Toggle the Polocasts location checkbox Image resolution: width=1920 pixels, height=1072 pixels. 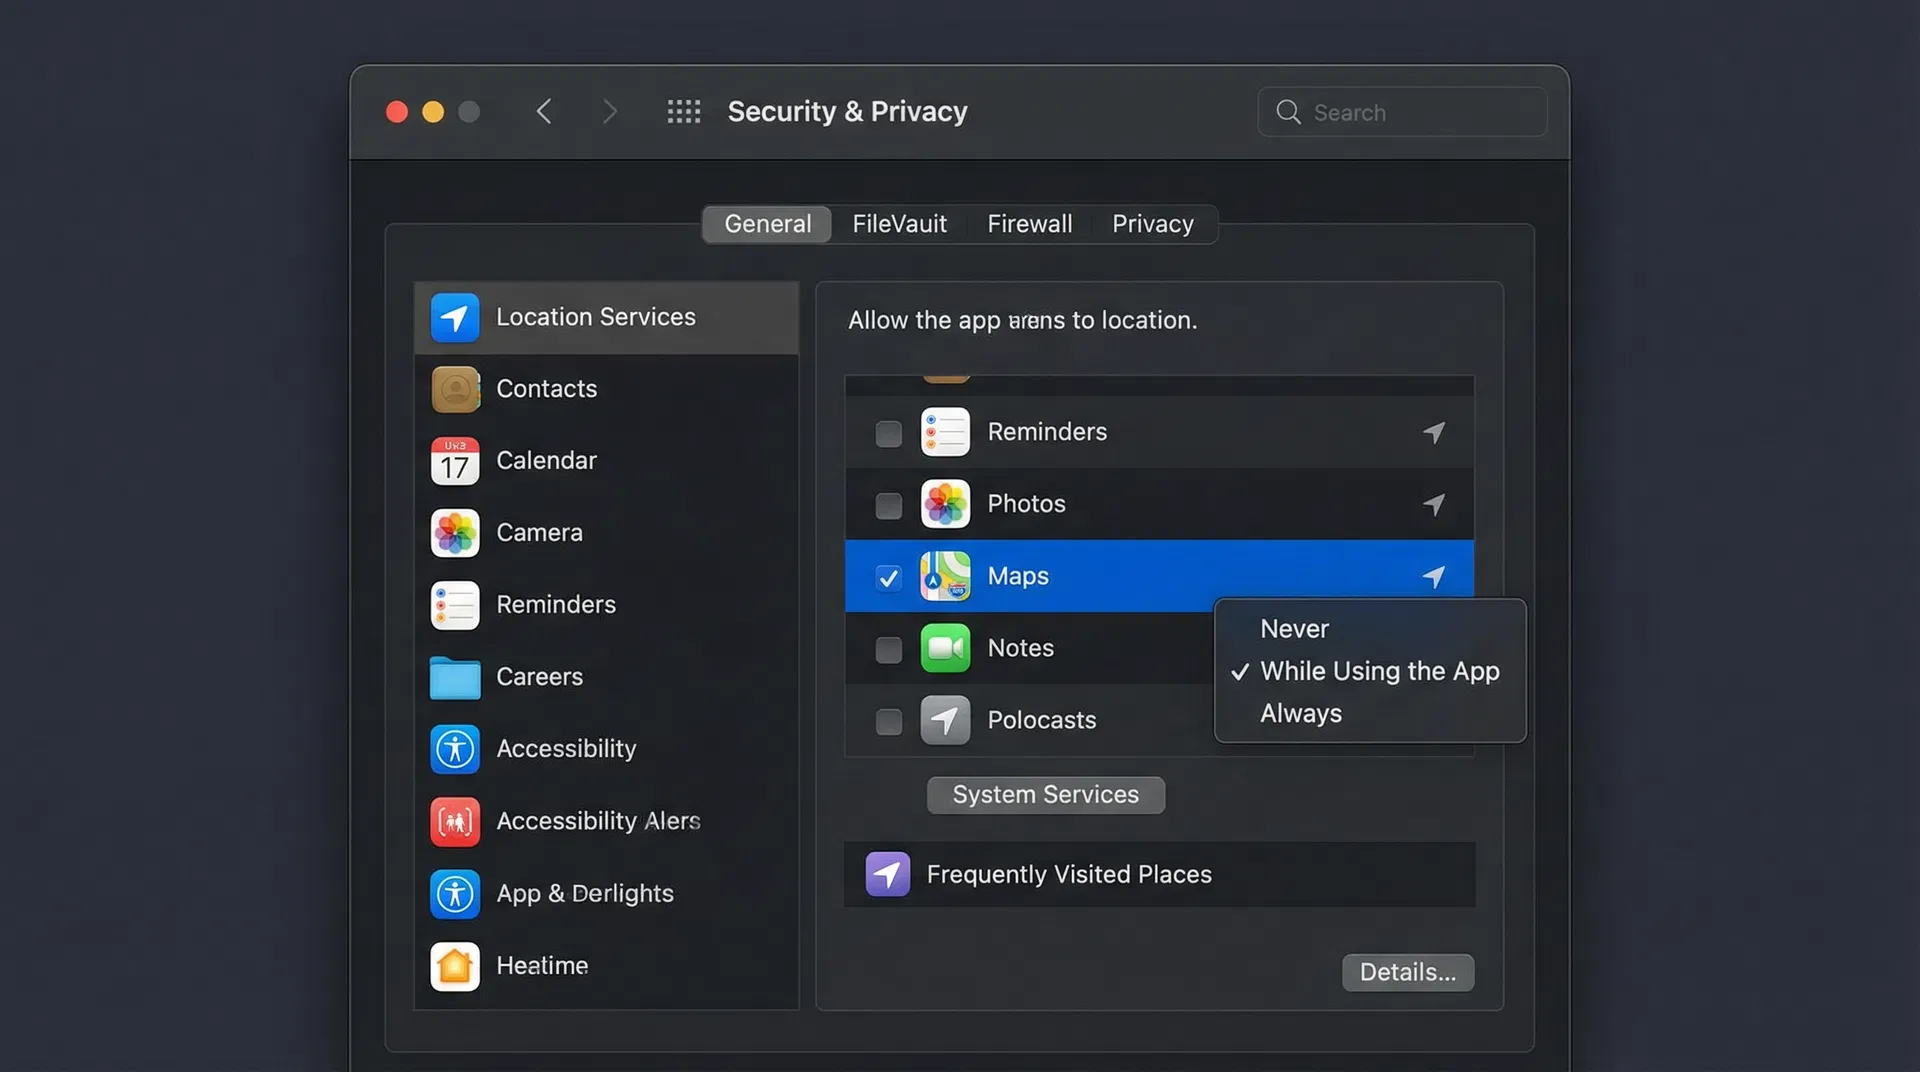point(888,722)
